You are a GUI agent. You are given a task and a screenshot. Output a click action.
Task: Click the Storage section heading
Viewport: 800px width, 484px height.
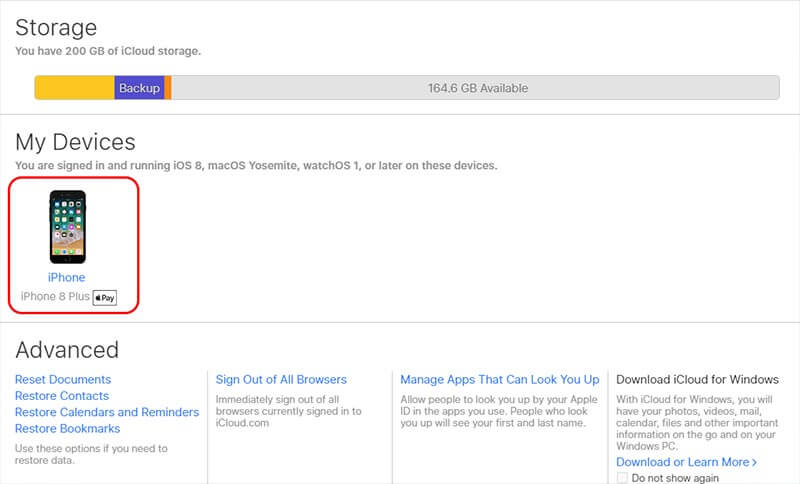(56, 28)
